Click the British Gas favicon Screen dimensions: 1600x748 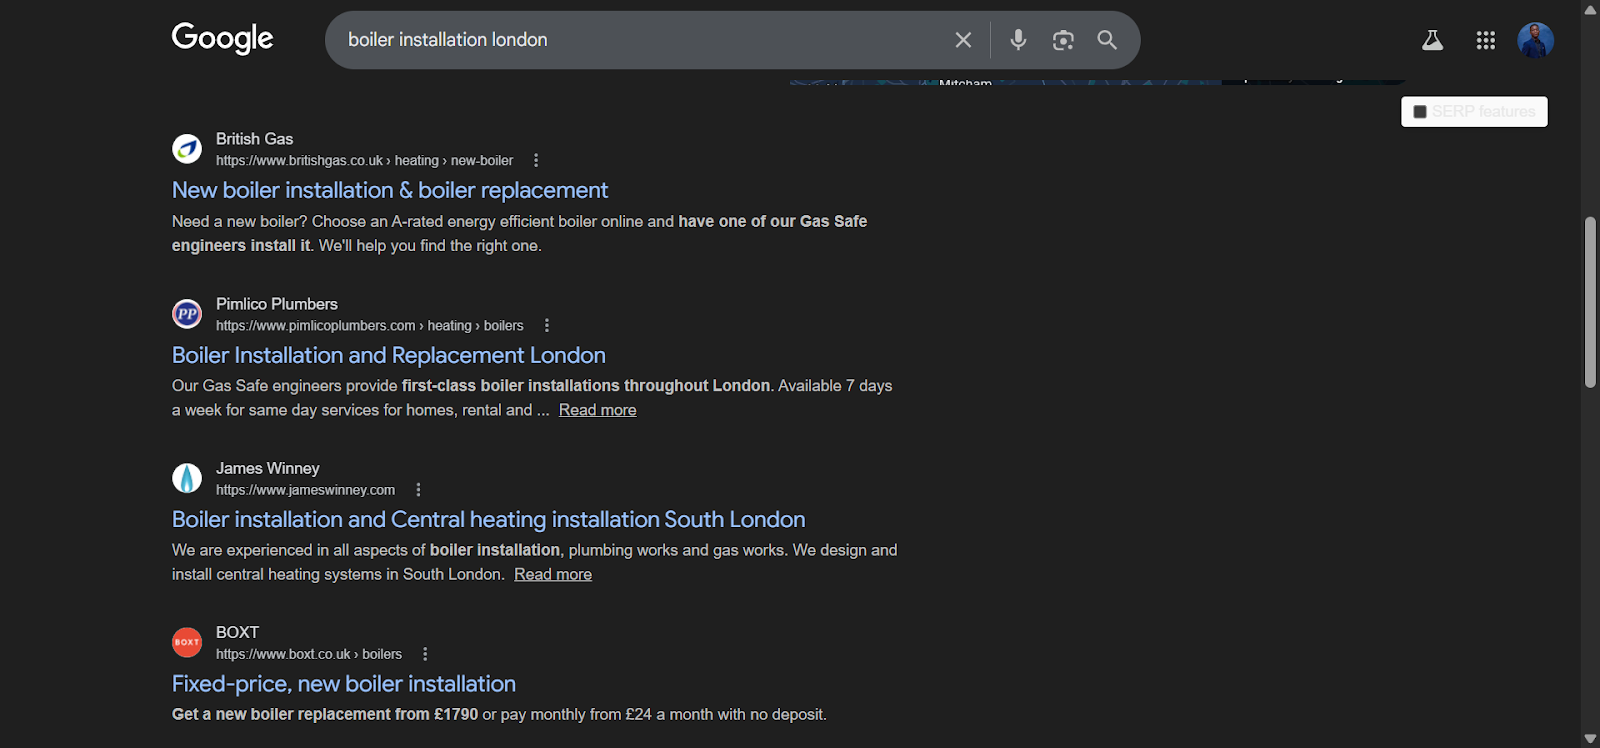point(187,149)
